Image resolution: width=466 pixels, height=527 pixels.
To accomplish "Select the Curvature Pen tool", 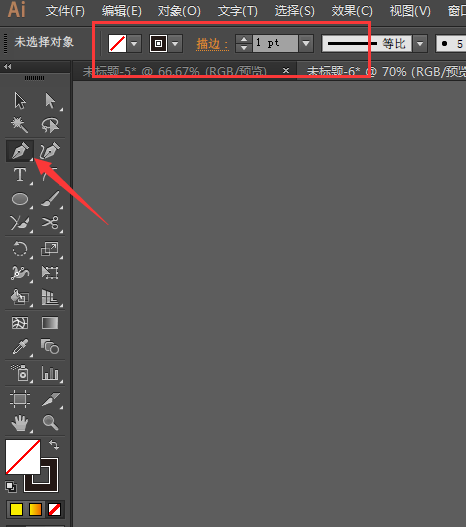I will click(x=50, y=150).
